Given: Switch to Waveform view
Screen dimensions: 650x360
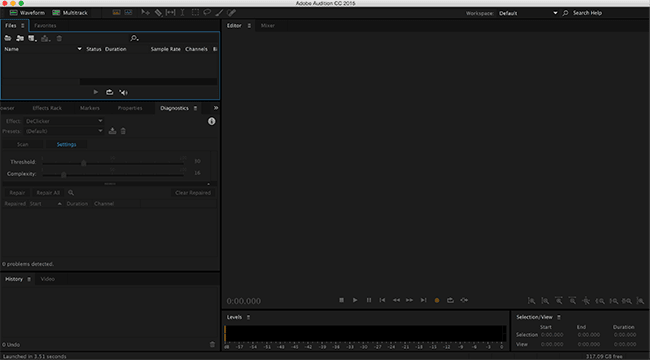Looking at the screenshot, I should [27, 13].
